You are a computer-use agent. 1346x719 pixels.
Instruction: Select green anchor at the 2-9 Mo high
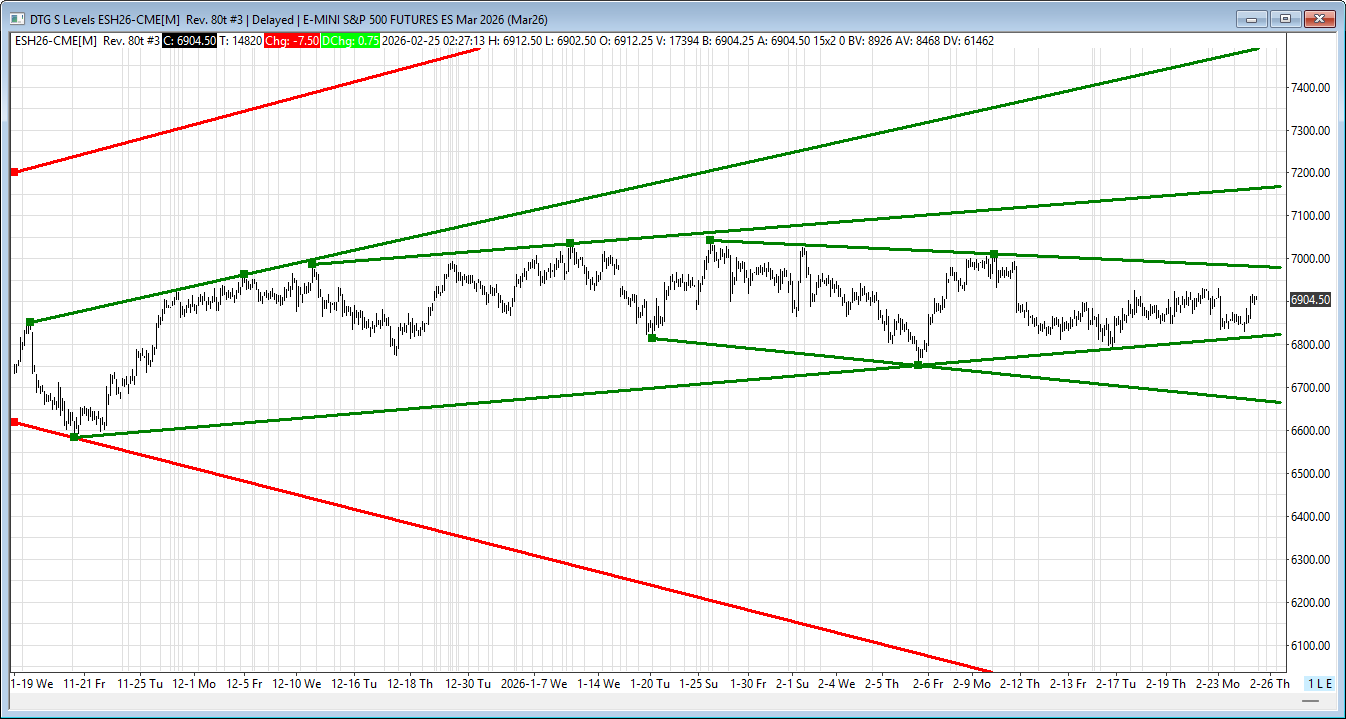click(994, 254)
